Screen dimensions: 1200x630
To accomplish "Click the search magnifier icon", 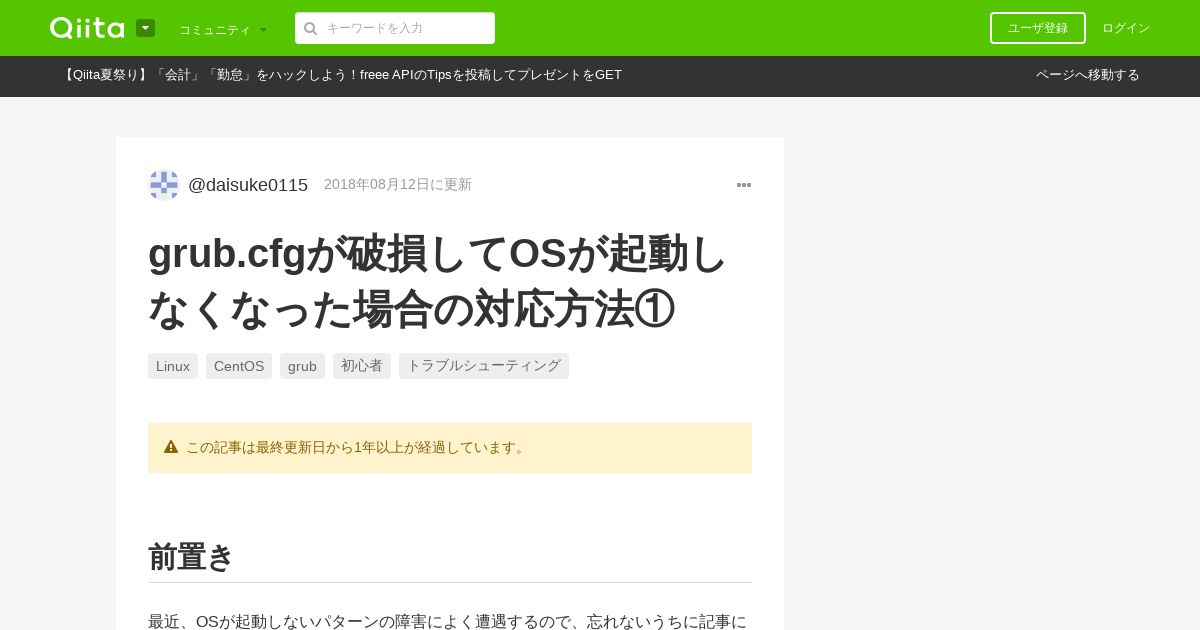I will pyautogui.click(x=311, y=28).
